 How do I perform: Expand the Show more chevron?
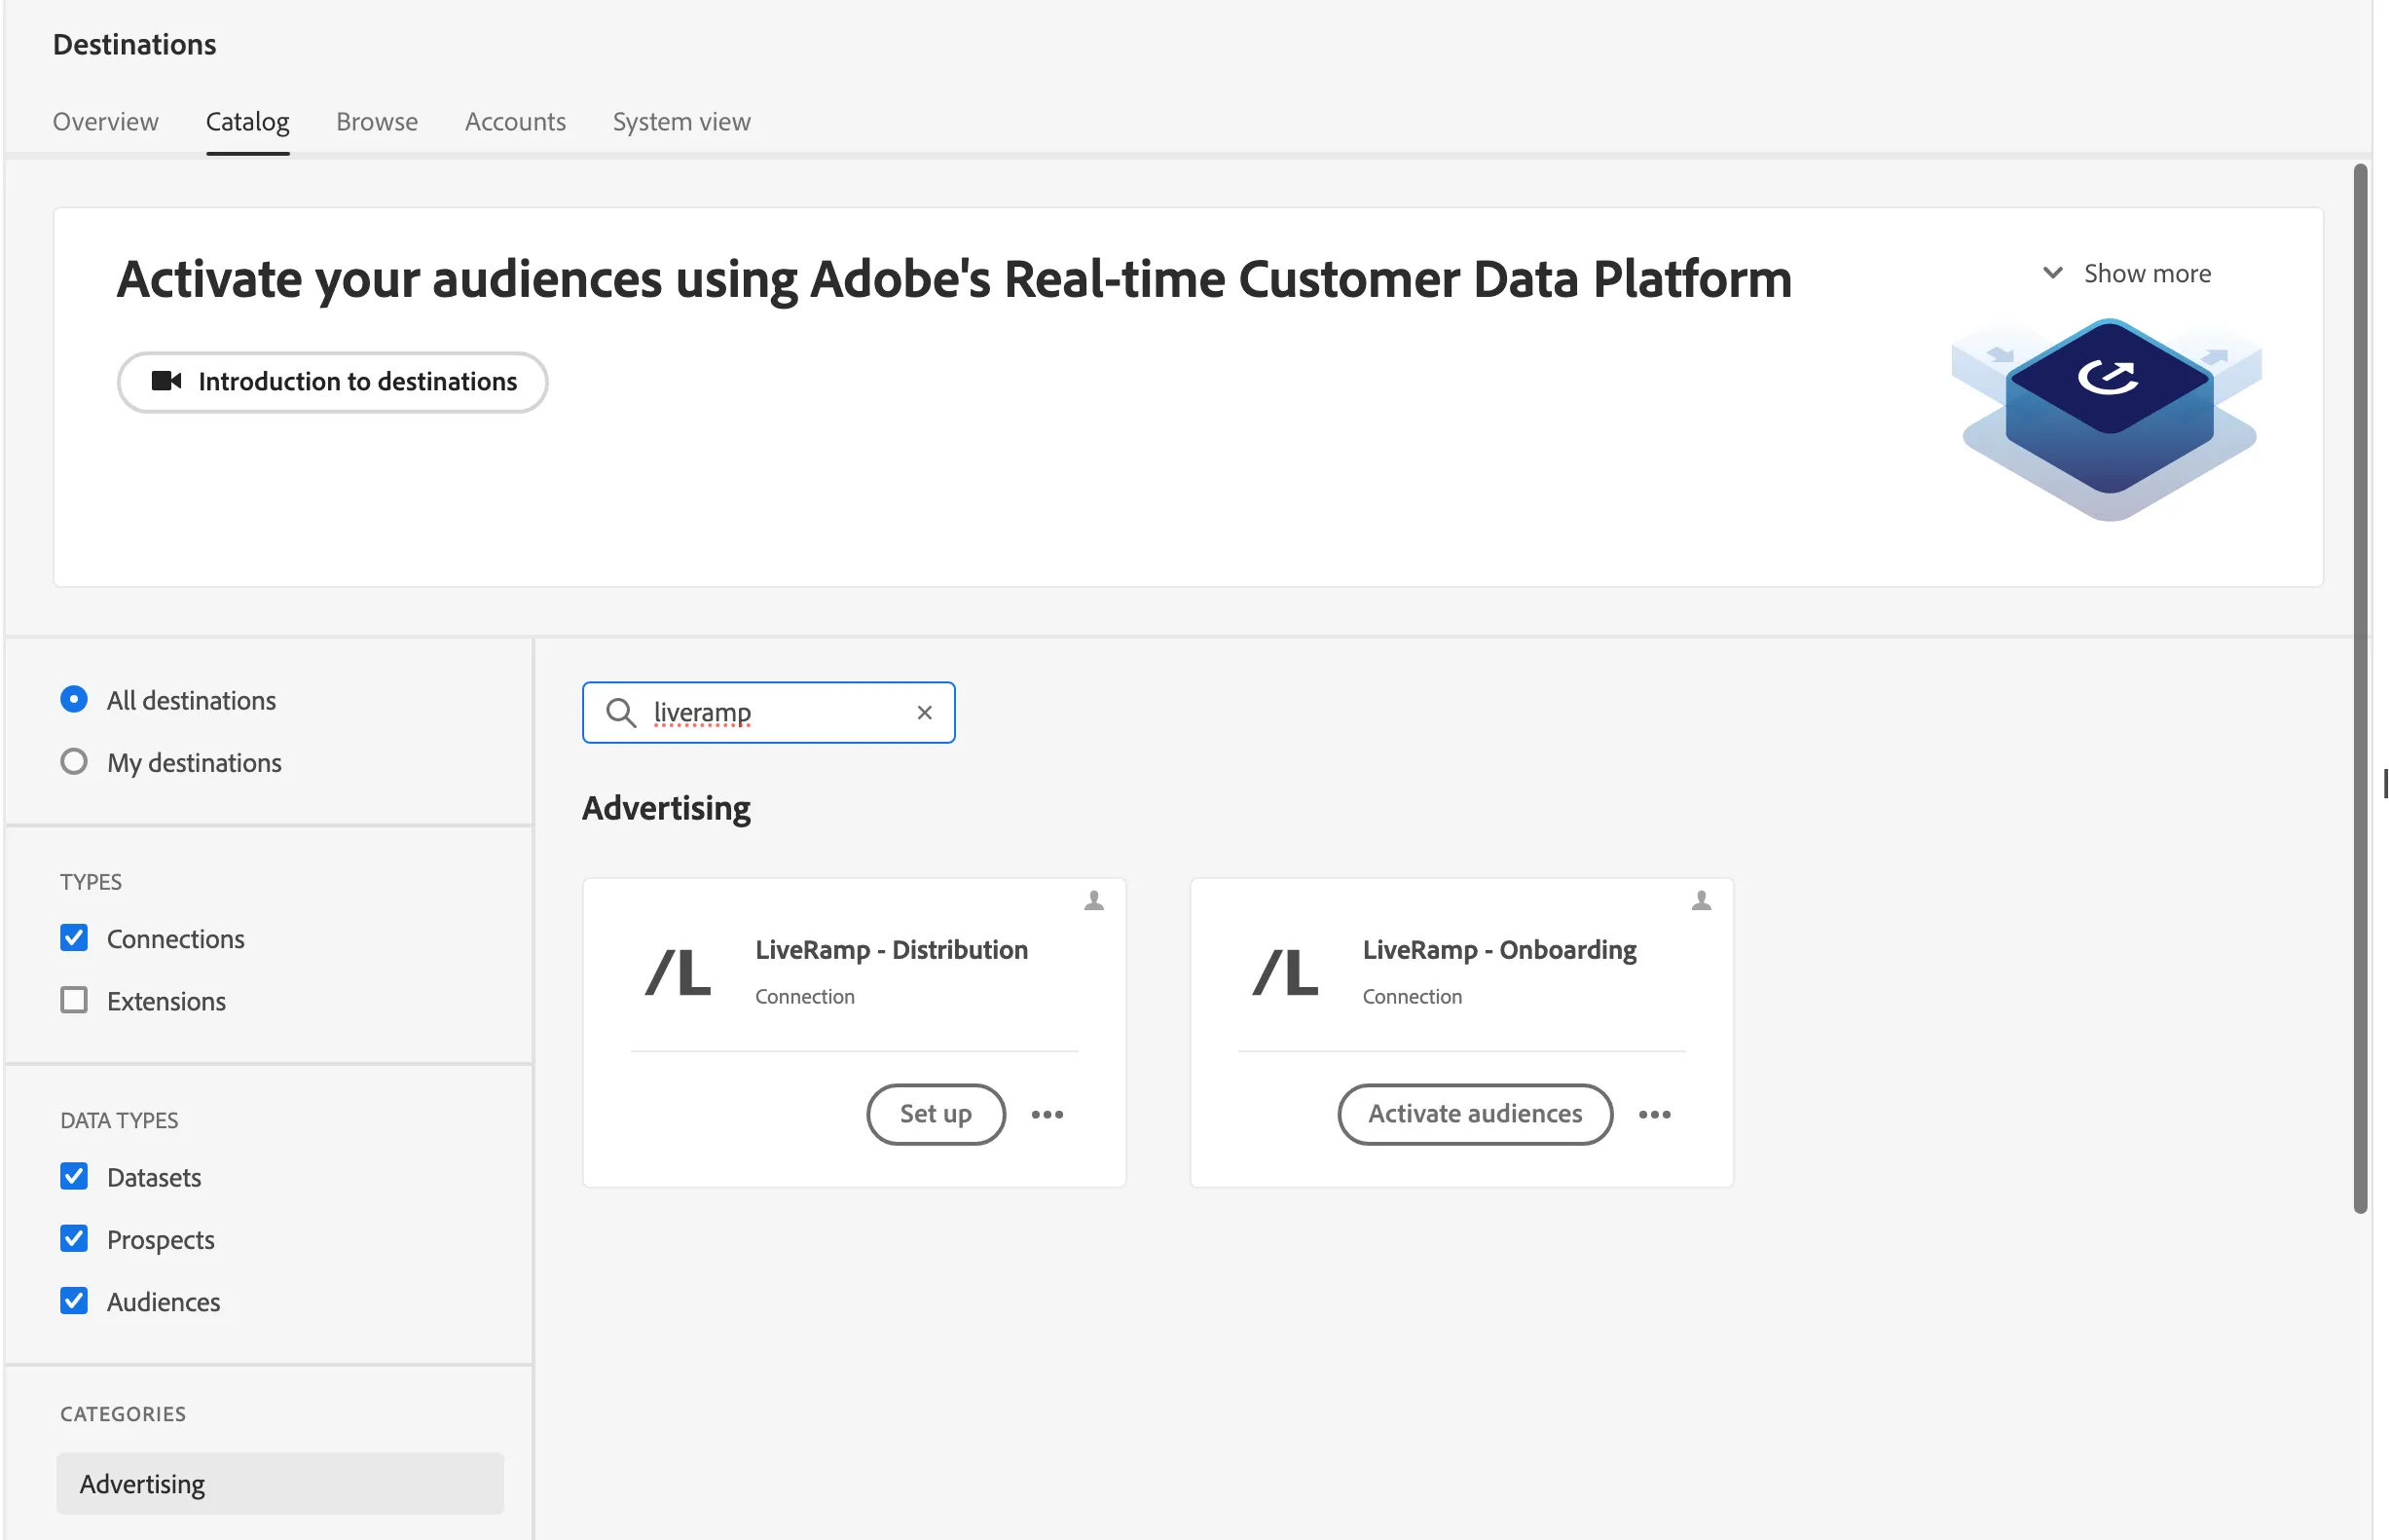point(2051,272)
